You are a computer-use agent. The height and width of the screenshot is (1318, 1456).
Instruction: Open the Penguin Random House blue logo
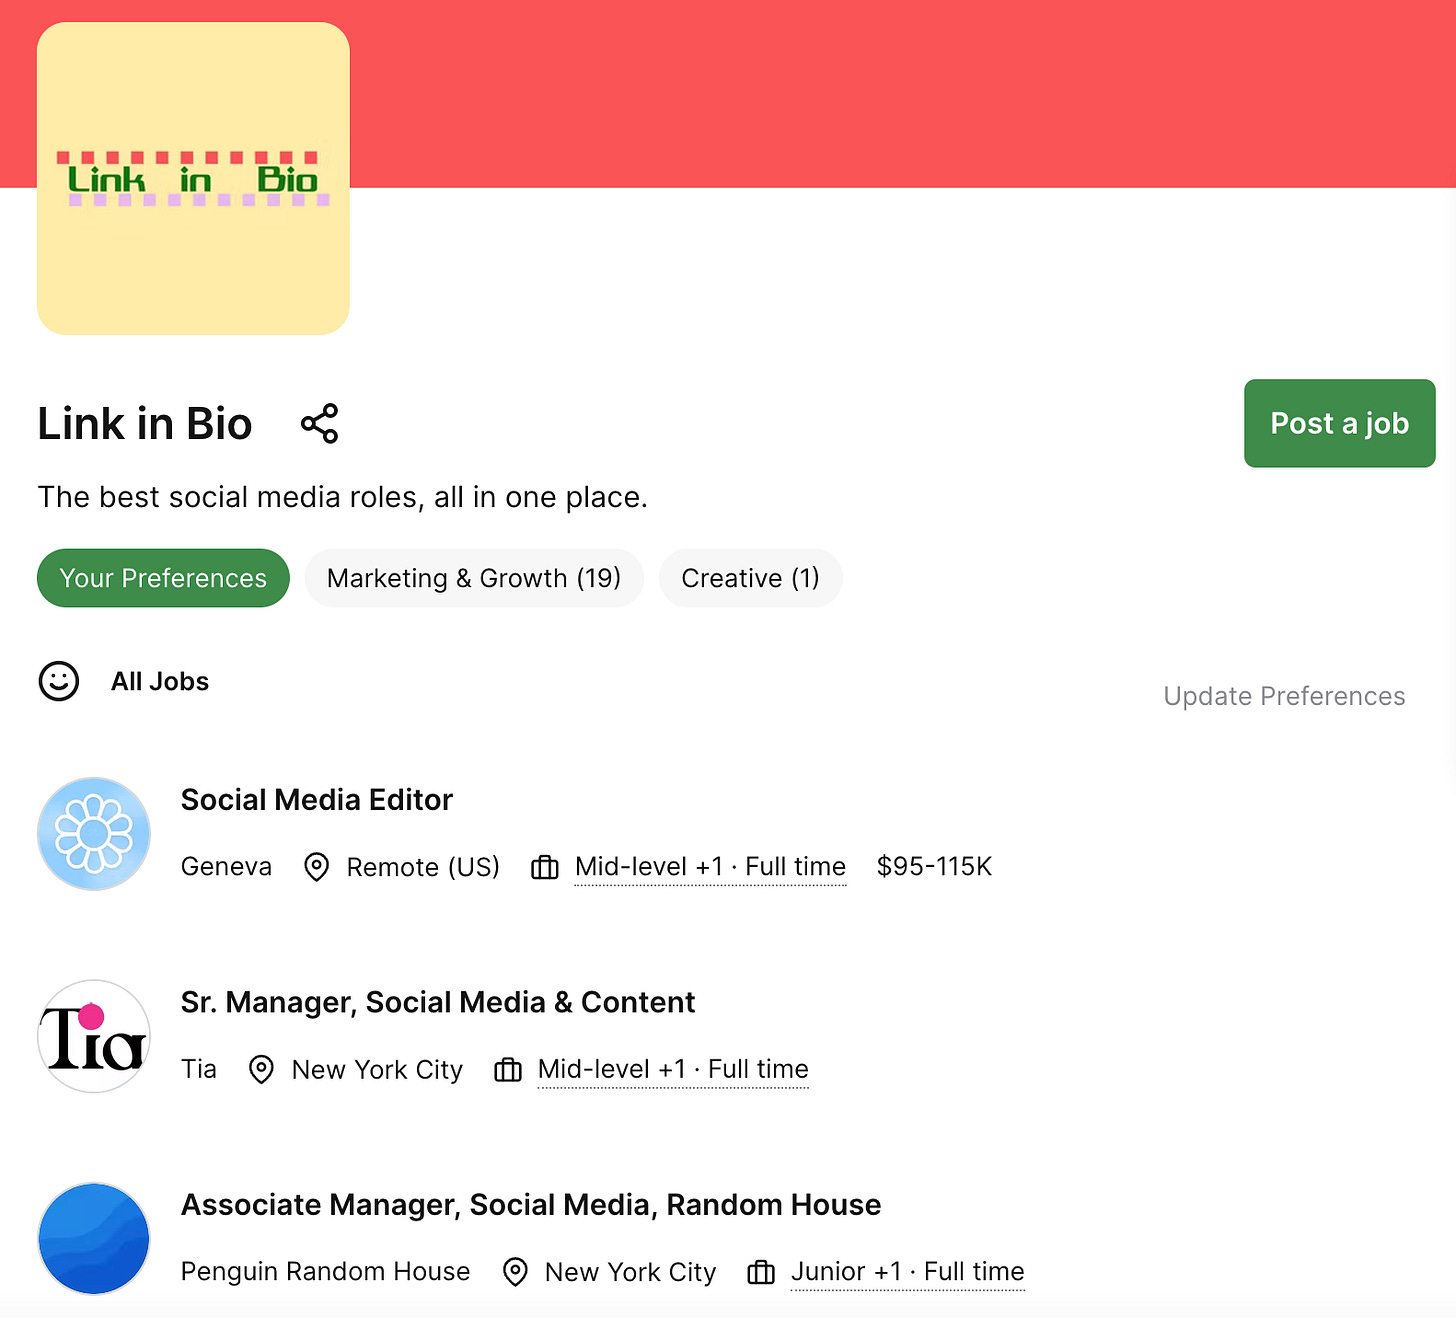tap(94, 1239)
